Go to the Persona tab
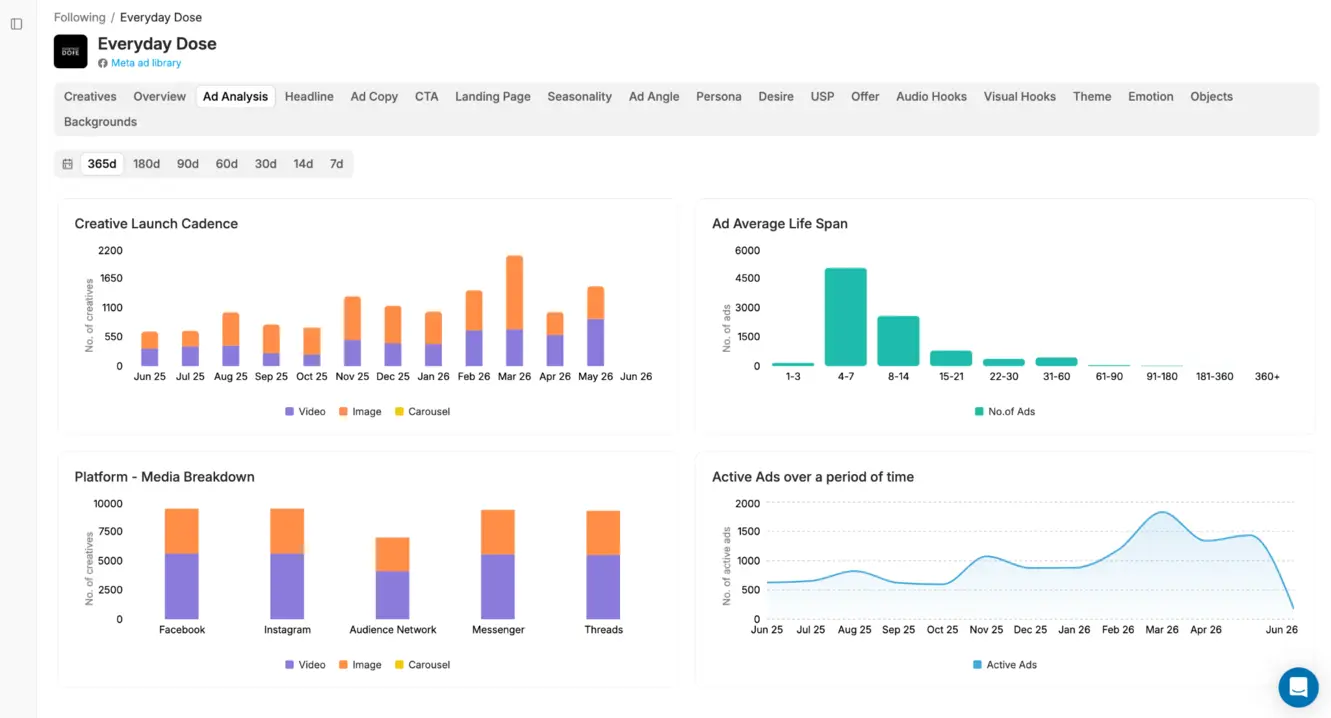 tap(719, 97)
